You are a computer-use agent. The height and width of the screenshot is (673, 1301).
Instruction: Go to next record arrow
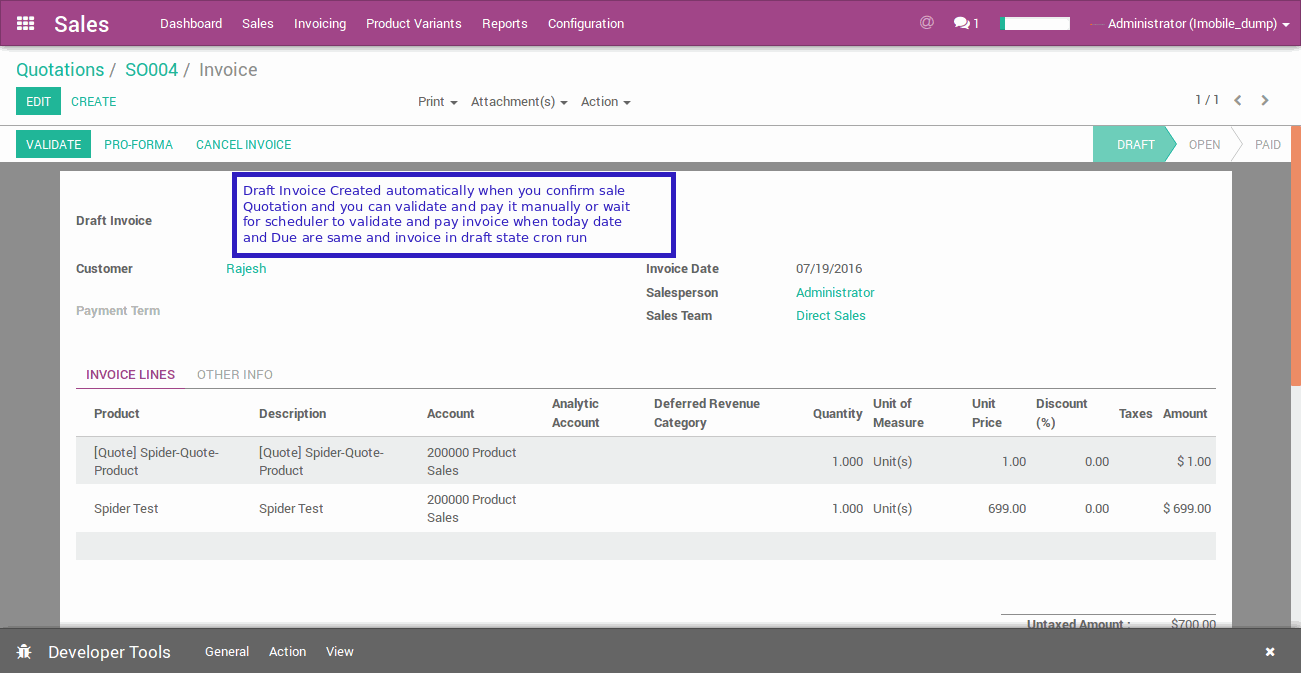1265,100
